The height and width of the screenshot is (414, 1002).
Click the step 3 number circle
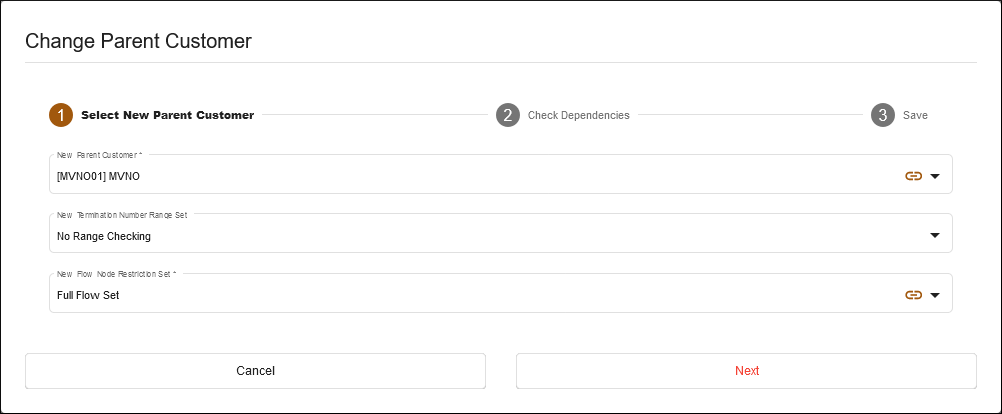tap(882, 115)
